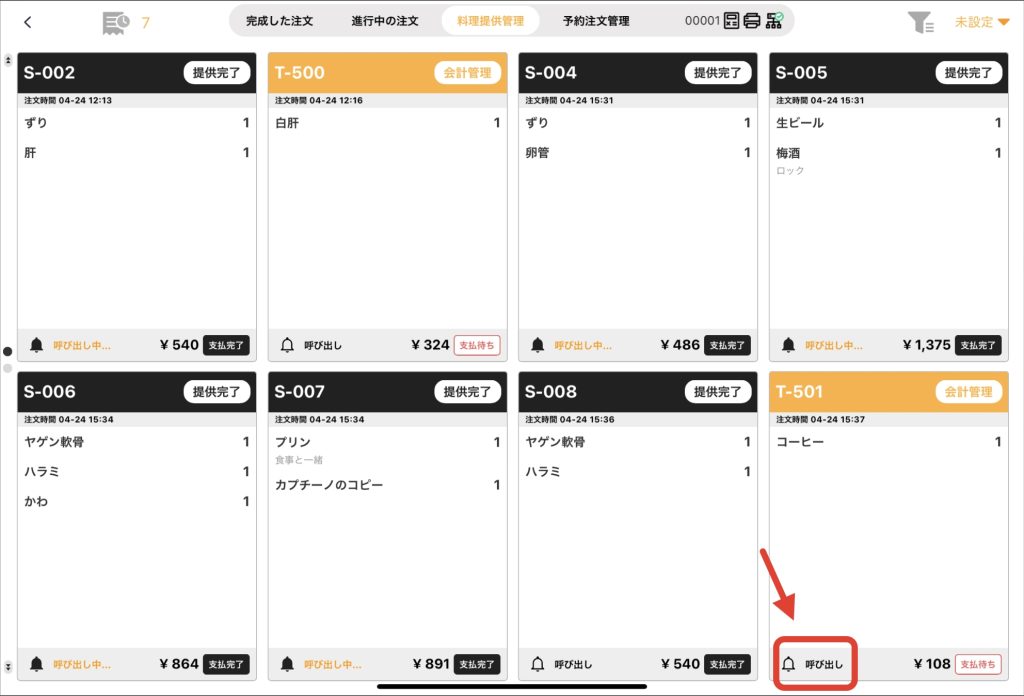The image size is (1024, 696).
Task: Go back using the left chevron arrow
Action: coord(27,22)
